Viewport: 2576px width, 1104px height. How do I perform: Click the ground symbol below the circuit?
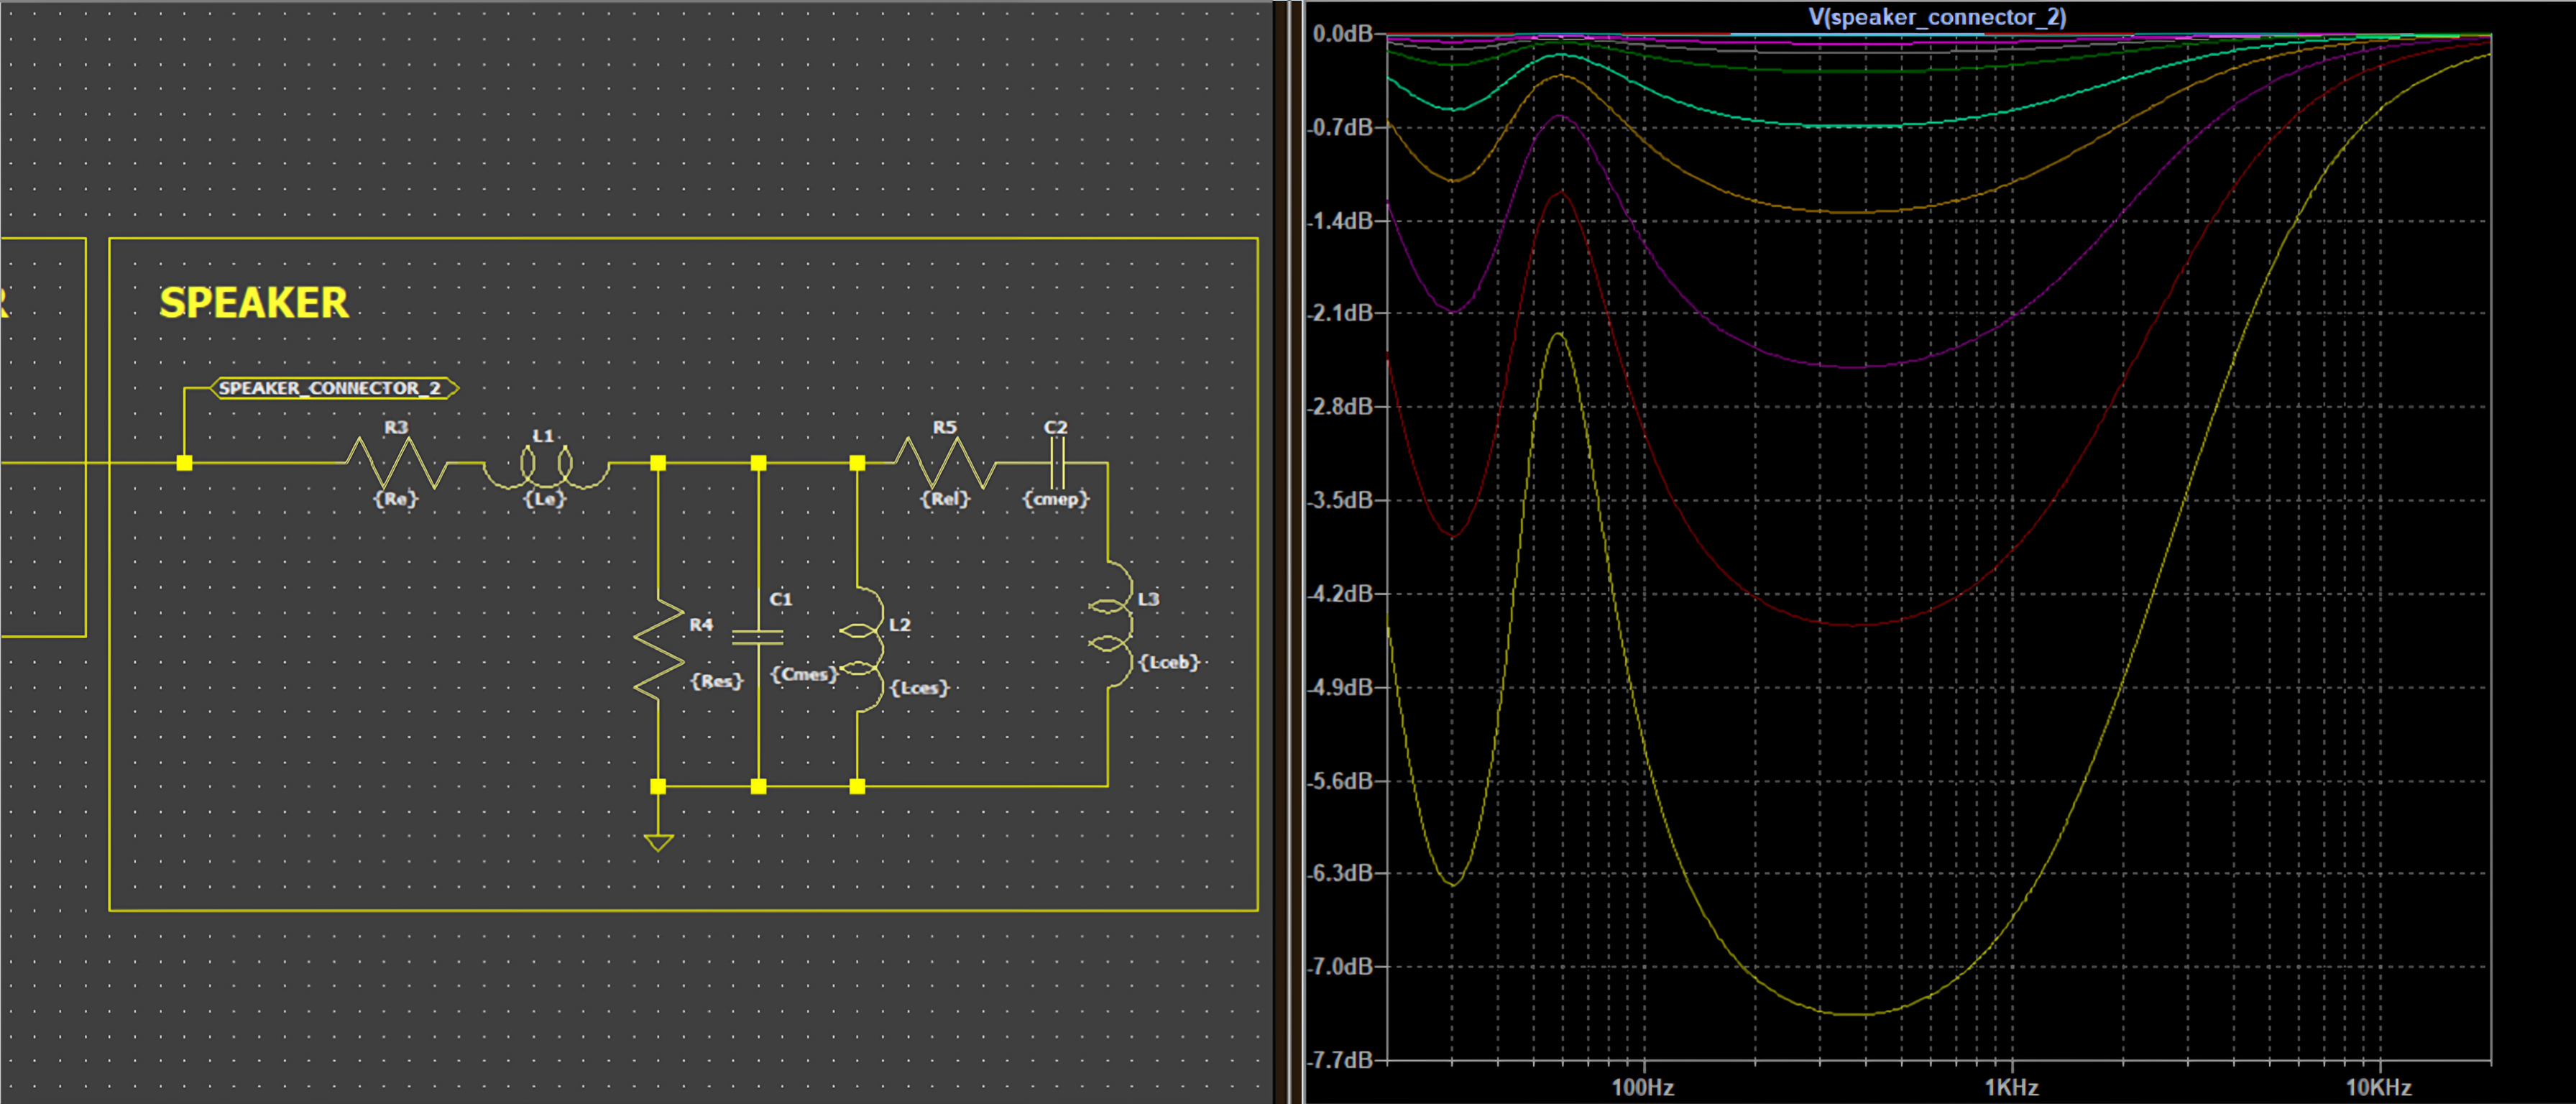[658, 842]
